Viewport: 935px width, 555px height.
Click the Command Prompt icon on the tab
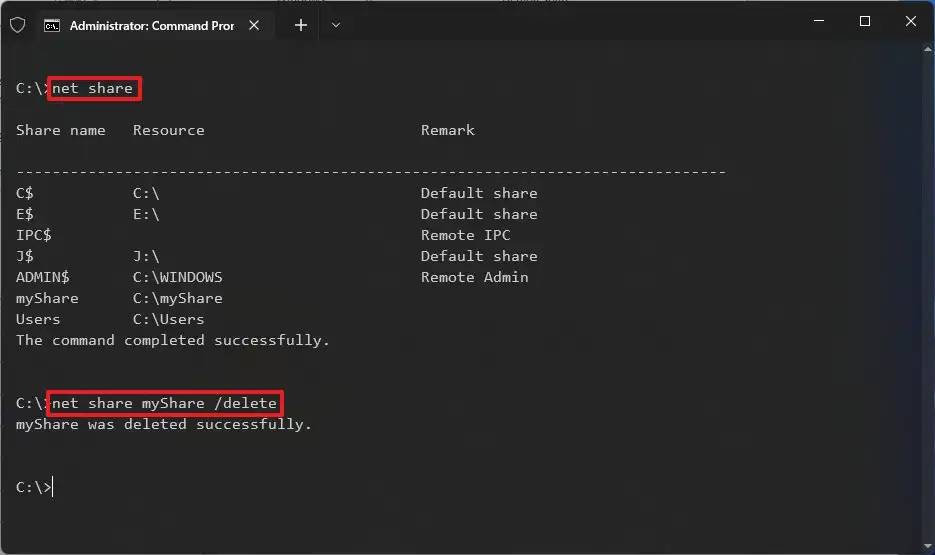(52, 26)
